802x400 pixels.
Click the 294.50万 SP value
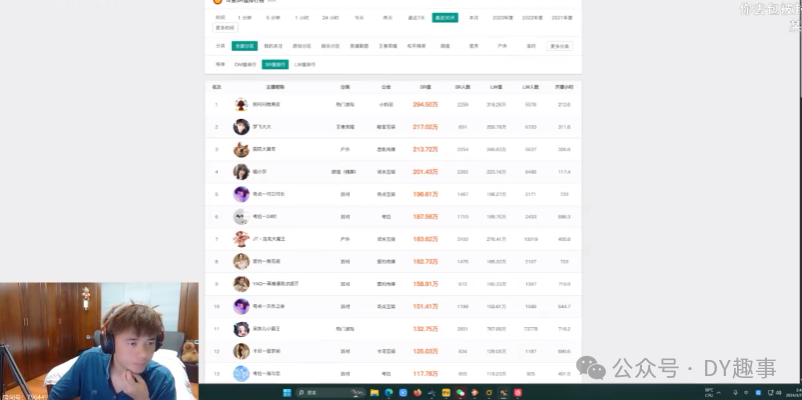(426, 104)
